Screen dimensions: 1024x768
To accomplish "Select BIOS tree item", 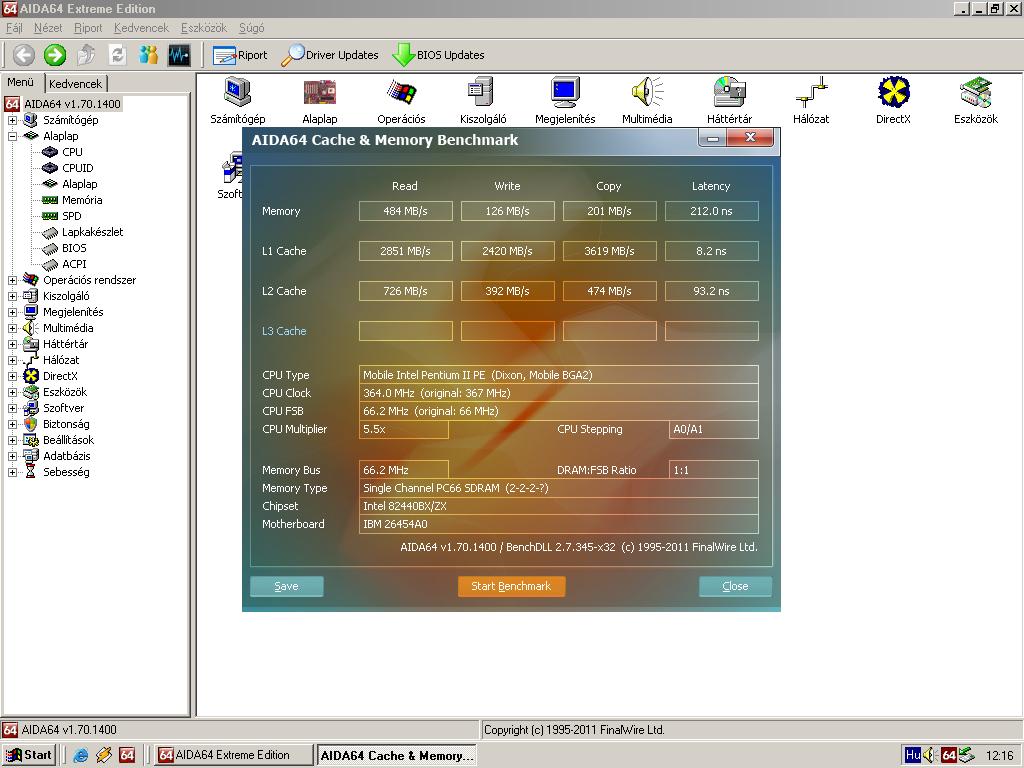I will coord(74,248).
